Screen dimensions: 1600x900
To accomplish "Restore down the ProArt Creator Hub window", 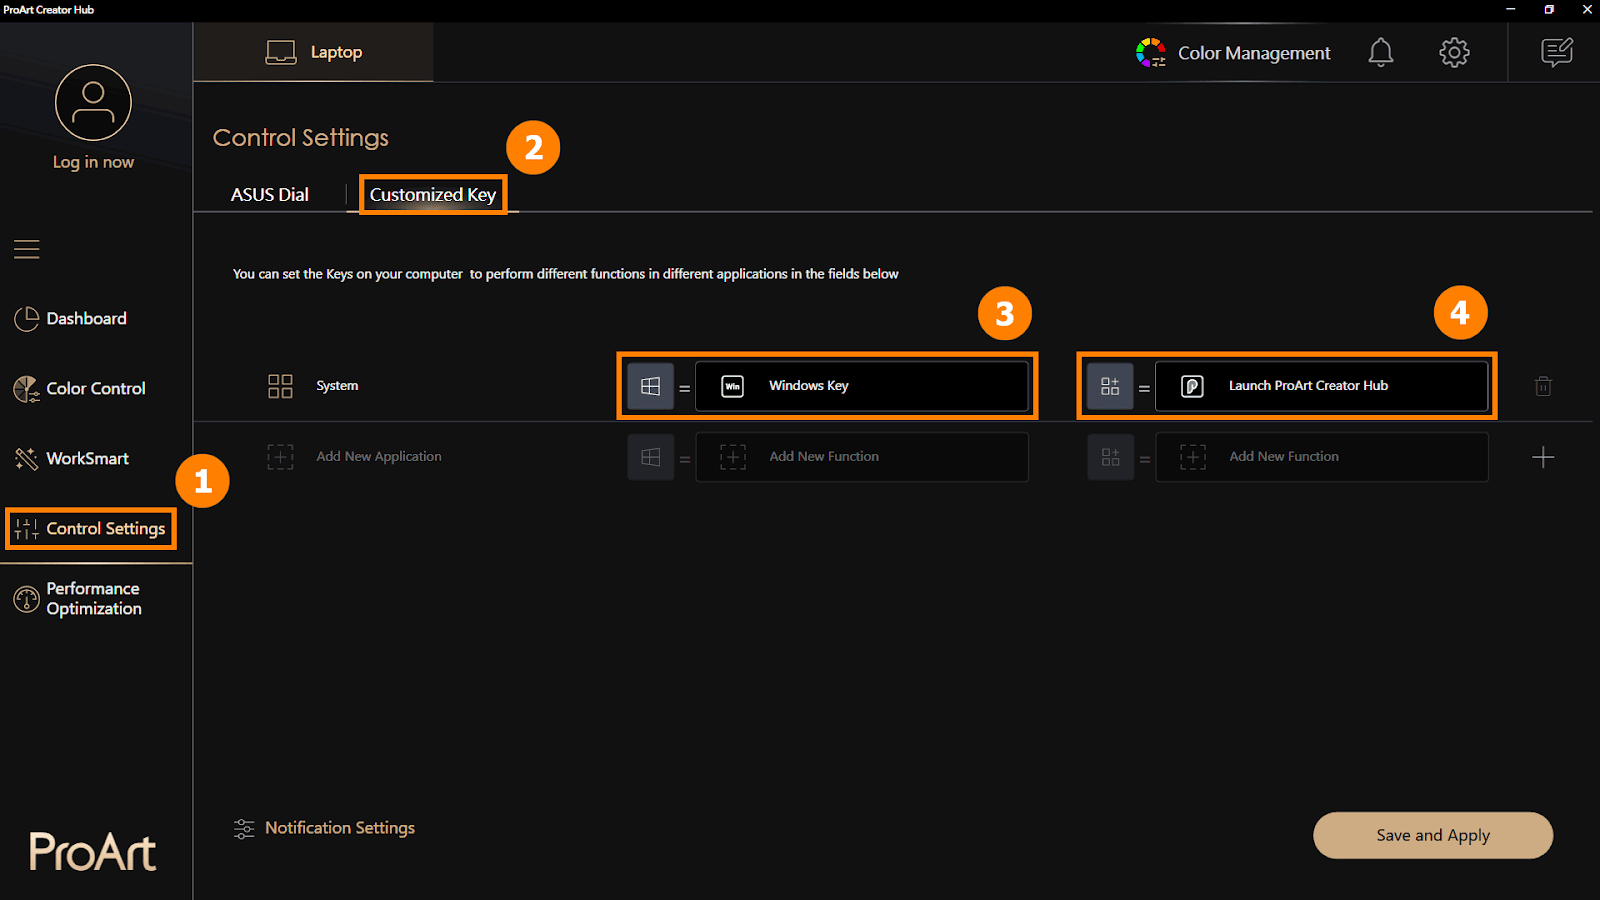I will (1549, 9).
